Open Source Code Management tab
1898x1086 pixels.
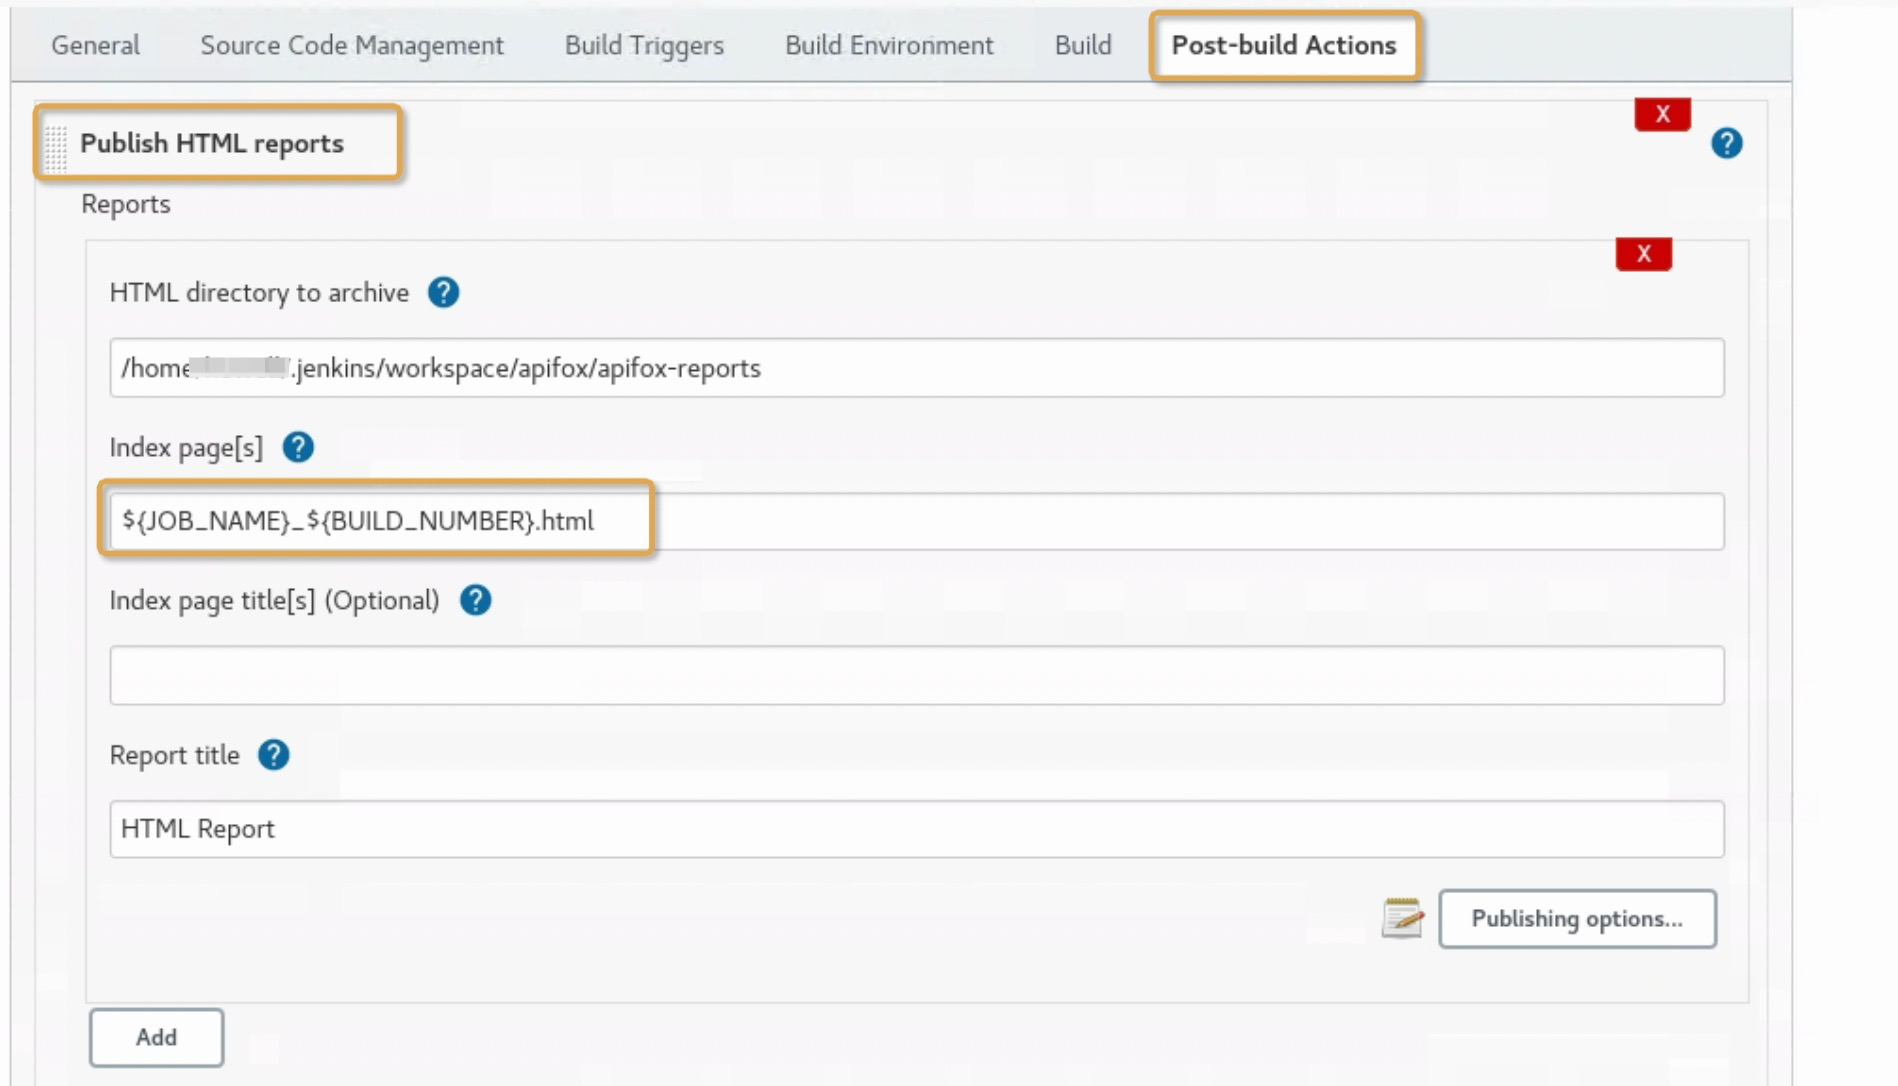(352, 46)
